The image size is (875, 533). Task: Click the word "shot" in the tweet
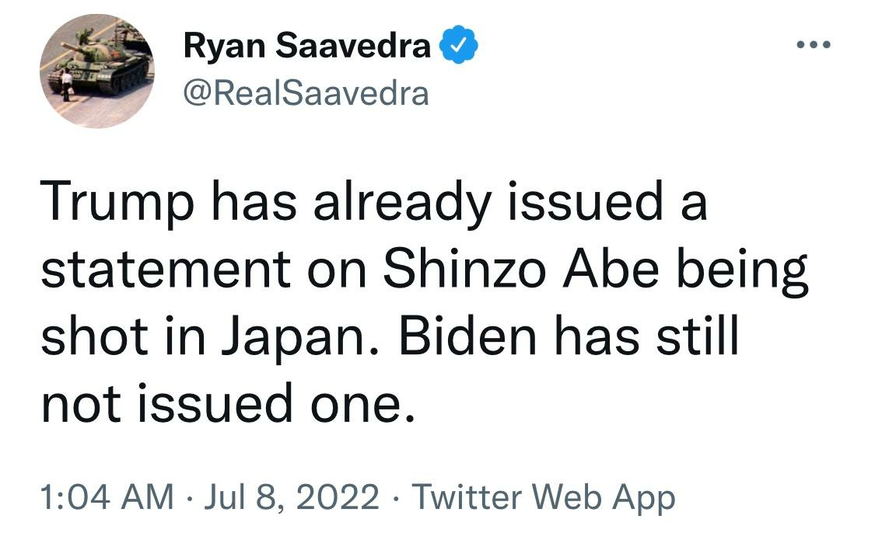coord(82,337)
